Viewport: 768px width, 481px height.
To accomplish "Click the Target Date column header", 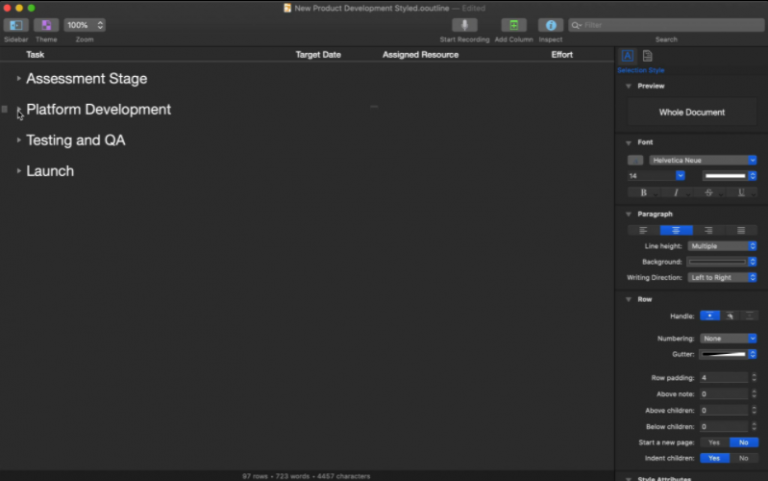I will (318, 54).
